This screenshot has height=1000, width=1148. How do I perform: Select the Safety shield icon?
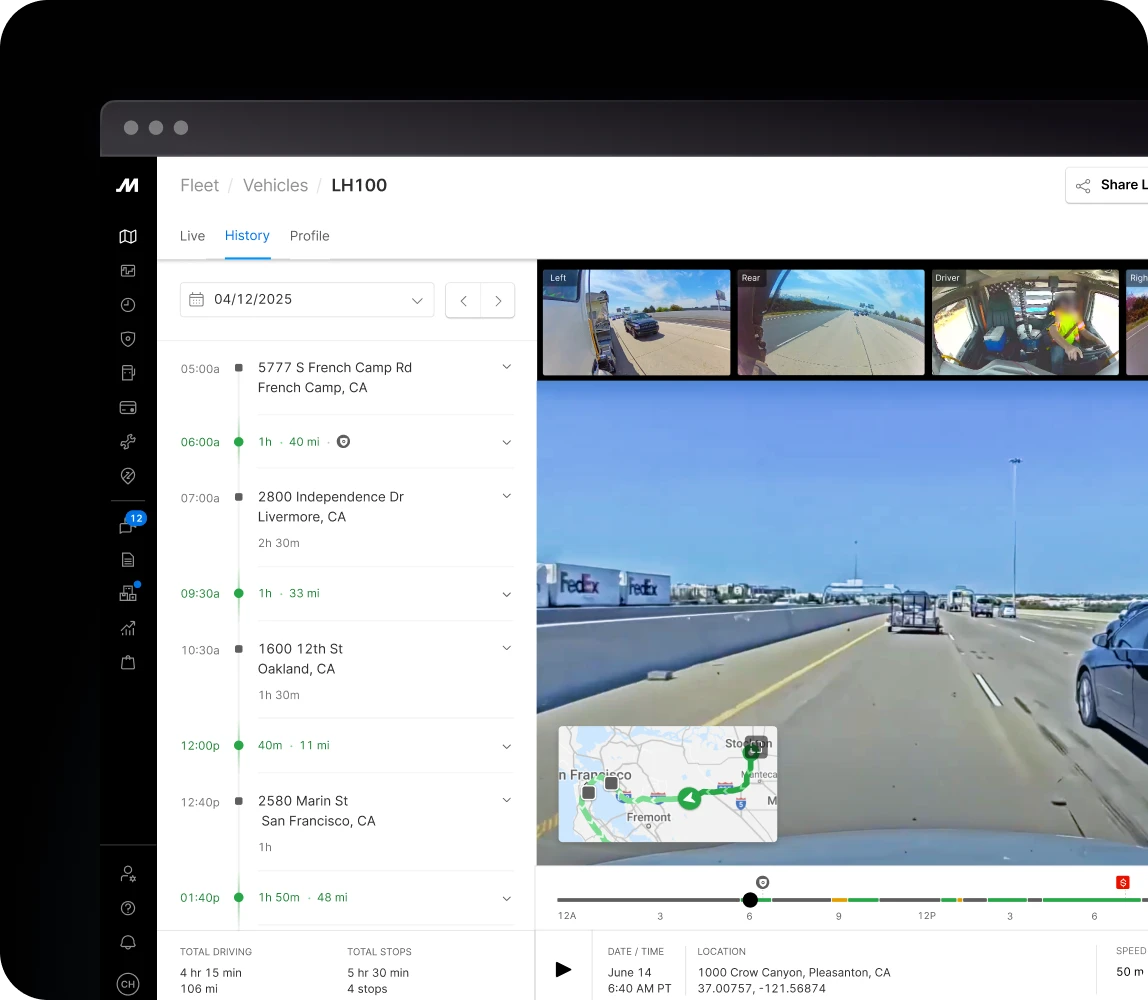[128, 339]
